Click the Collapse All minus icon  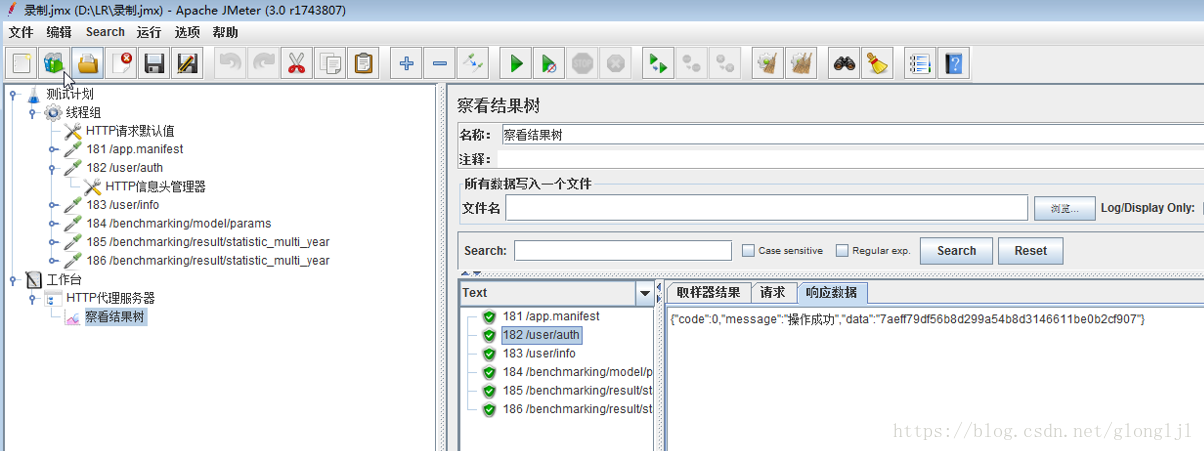click(439, 64)
